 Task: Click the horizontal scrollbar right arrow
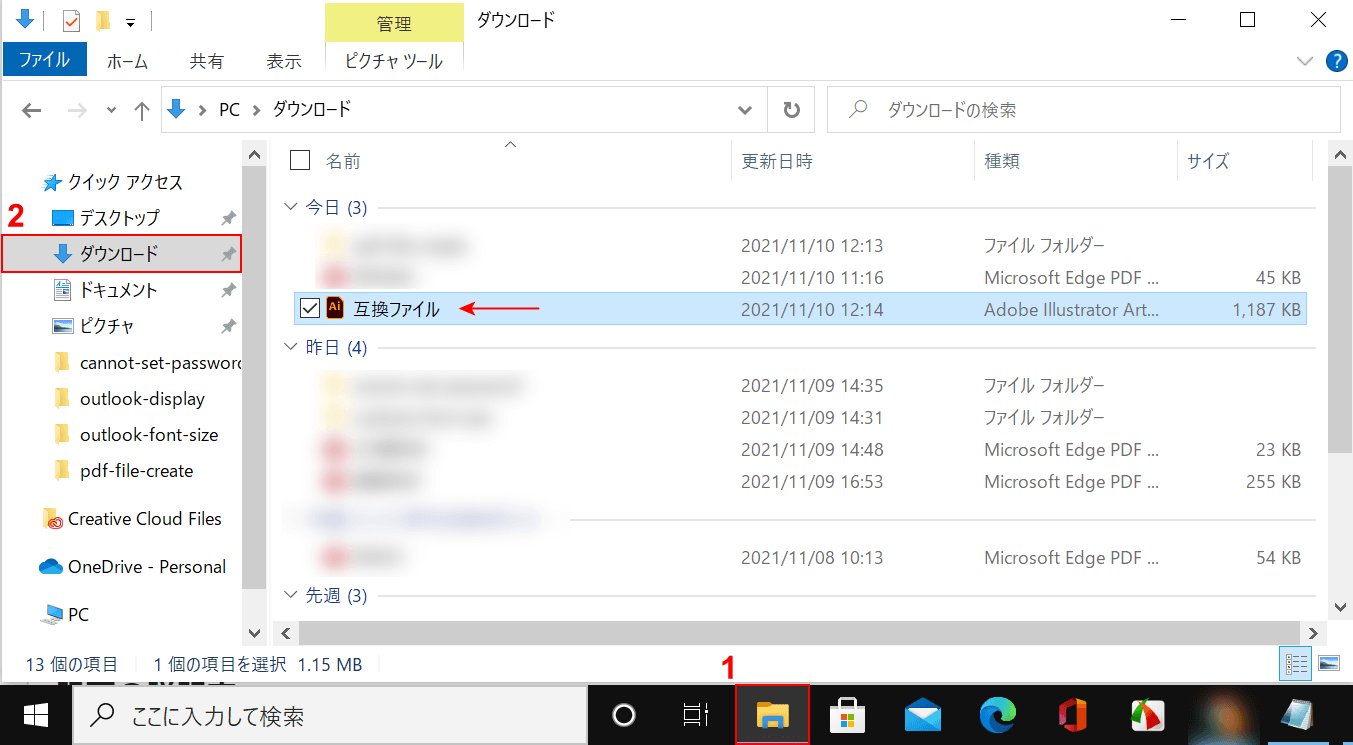pyautogui.click(x=1312, y=633)
